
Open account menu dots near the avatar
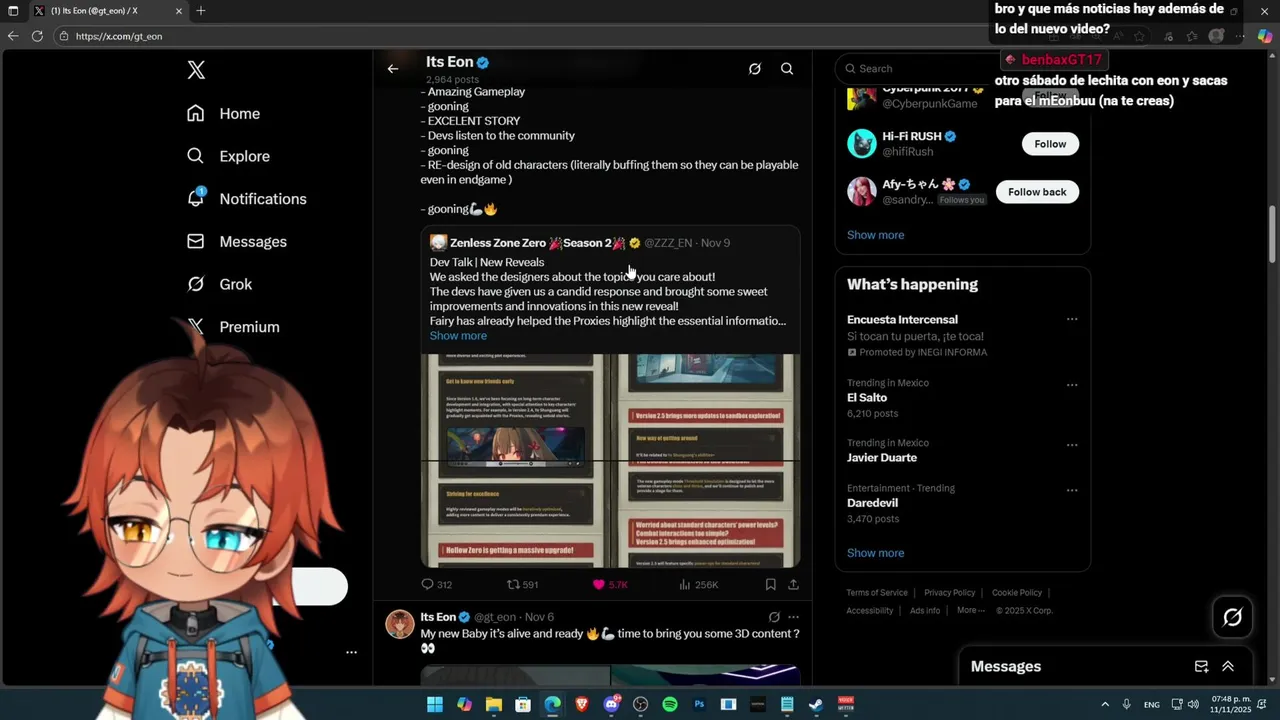click(351, 652)
